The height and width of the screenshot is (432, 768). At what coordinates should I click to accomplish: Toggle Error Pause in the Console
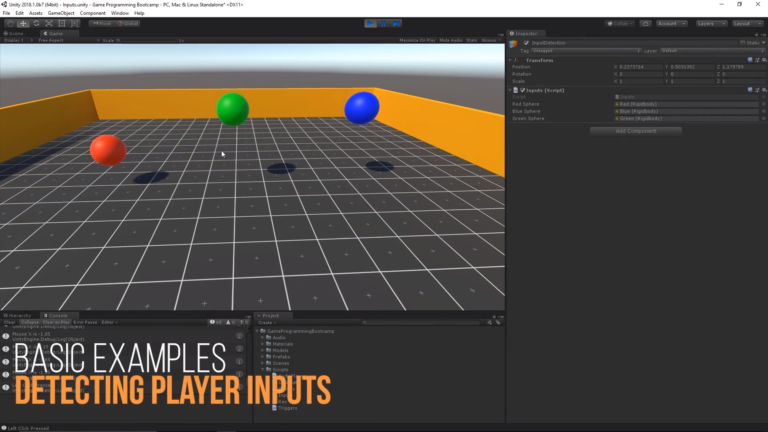tap(85, 322)
